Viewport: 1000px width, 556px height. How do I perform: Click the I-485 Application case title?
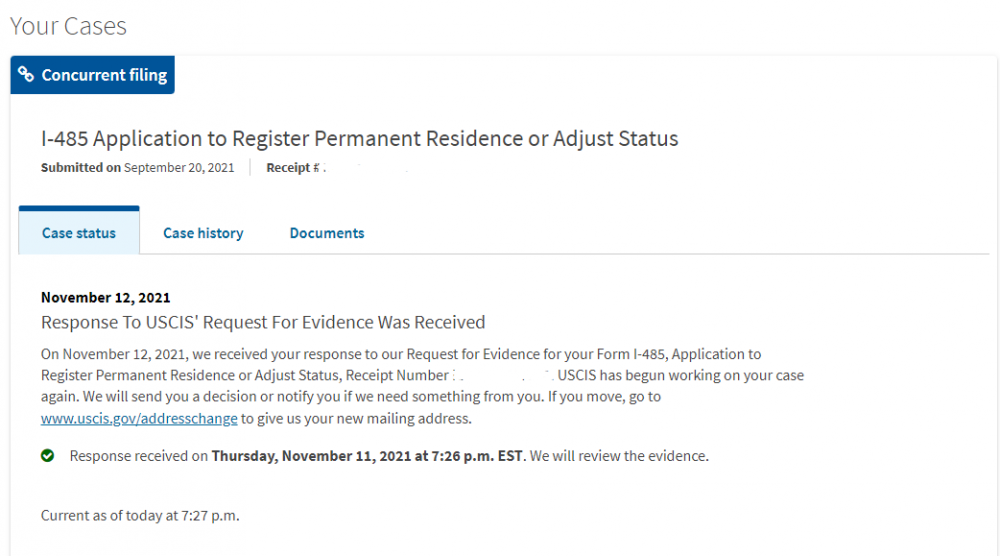[x=360, y=138]
